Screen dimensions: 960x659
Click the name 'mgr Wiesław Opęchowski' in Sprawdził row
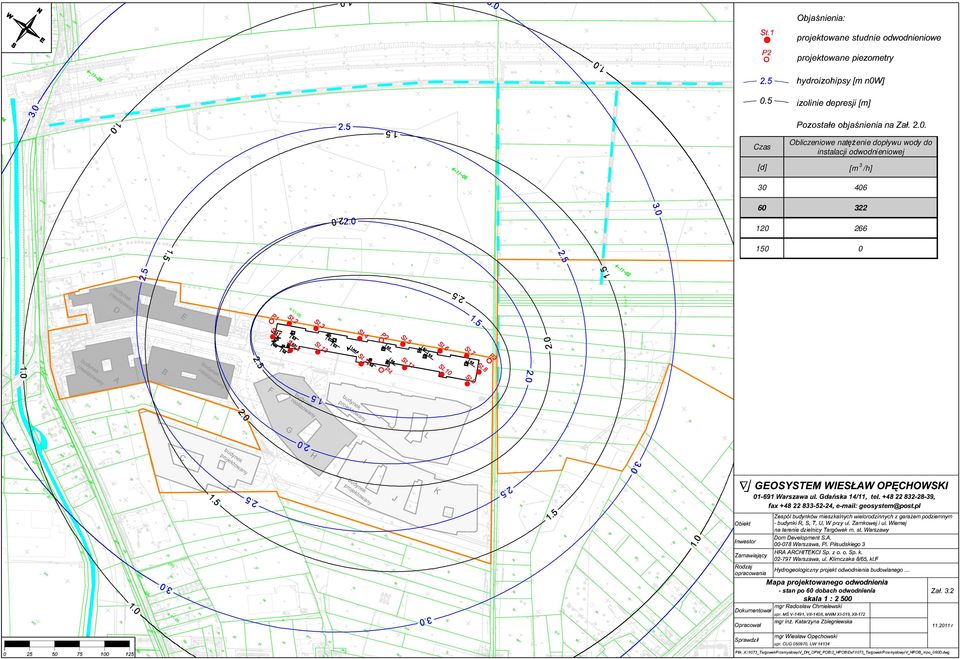pyautogui.click(x=806, y=637)
